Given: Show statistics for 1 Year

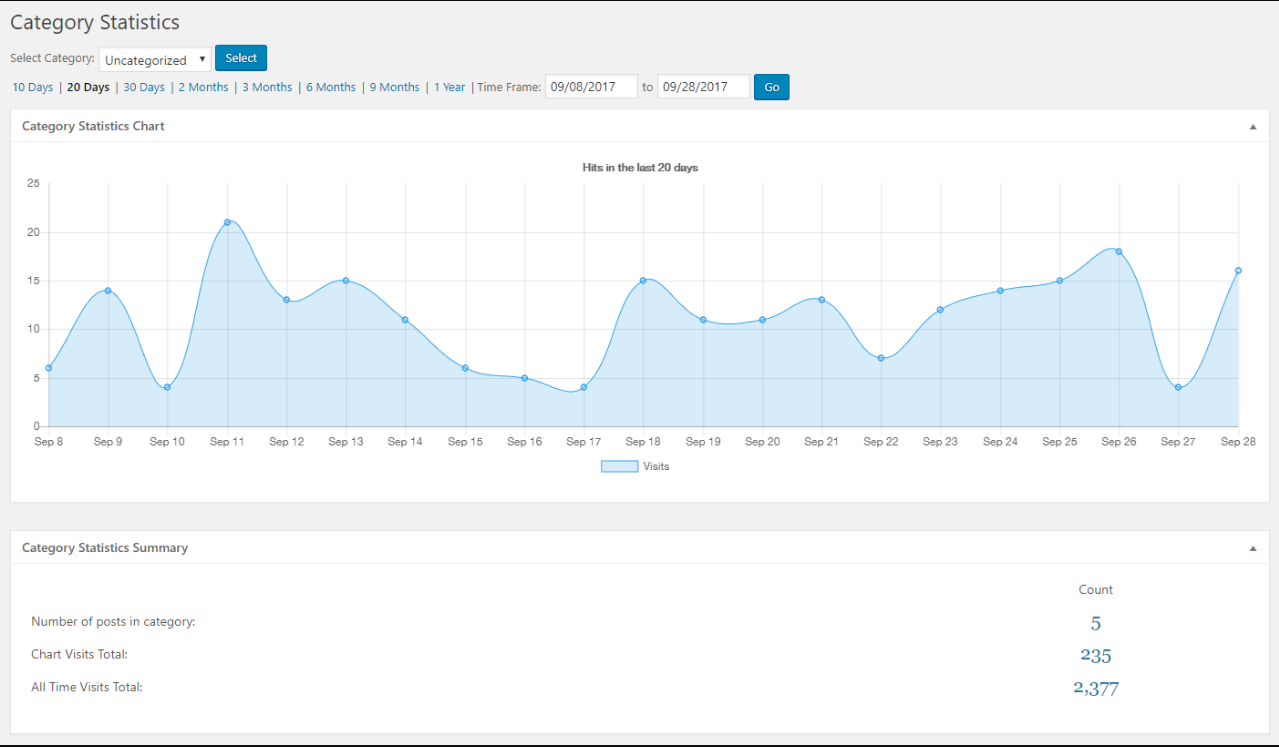Looking at the screenshot, I should pyautogui.click(x=449, y=87).
